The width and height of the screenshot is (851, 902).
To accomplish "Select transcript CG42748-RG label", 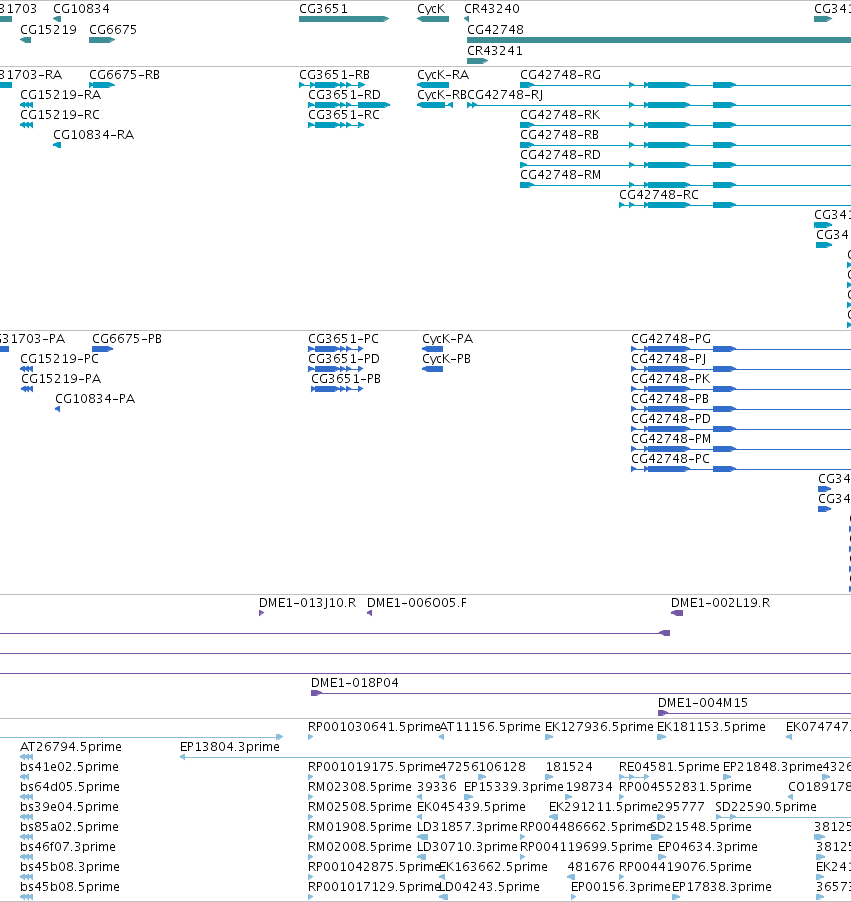I will pyautogui.click(x=560, y=75).
